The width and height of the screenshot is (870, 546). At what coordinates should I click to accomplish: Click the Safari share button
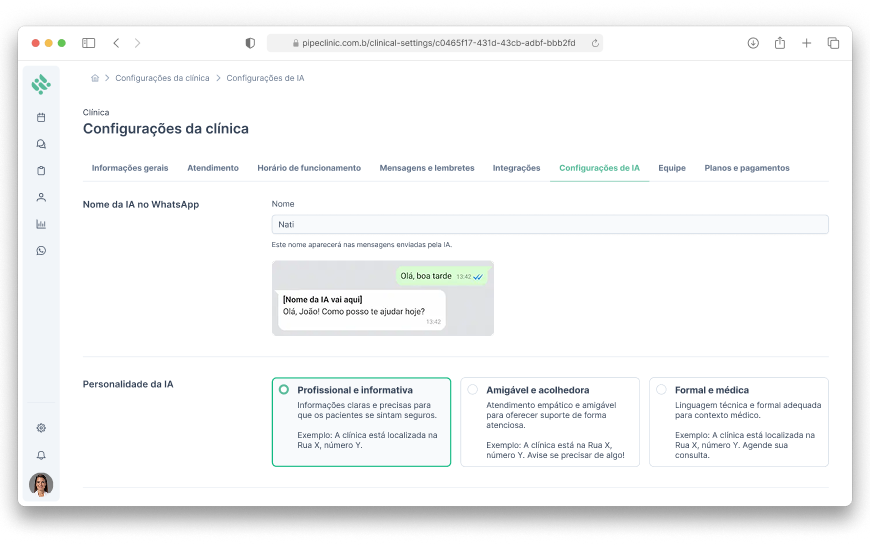click(x=780, y=43)
